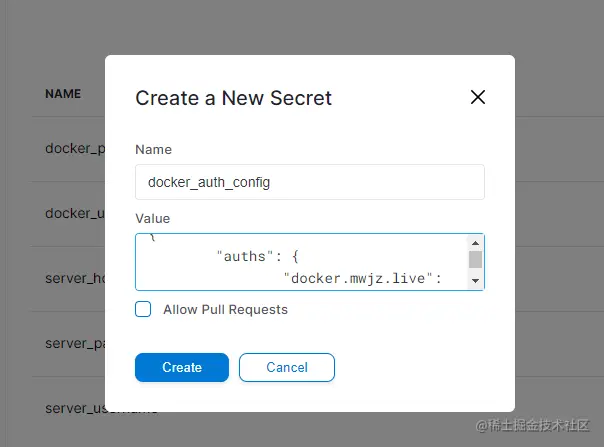The height and width of the screenshot is (447, 604).
Task: Click the Value textarea scroll-down arrow
Action: pos(475,281)
